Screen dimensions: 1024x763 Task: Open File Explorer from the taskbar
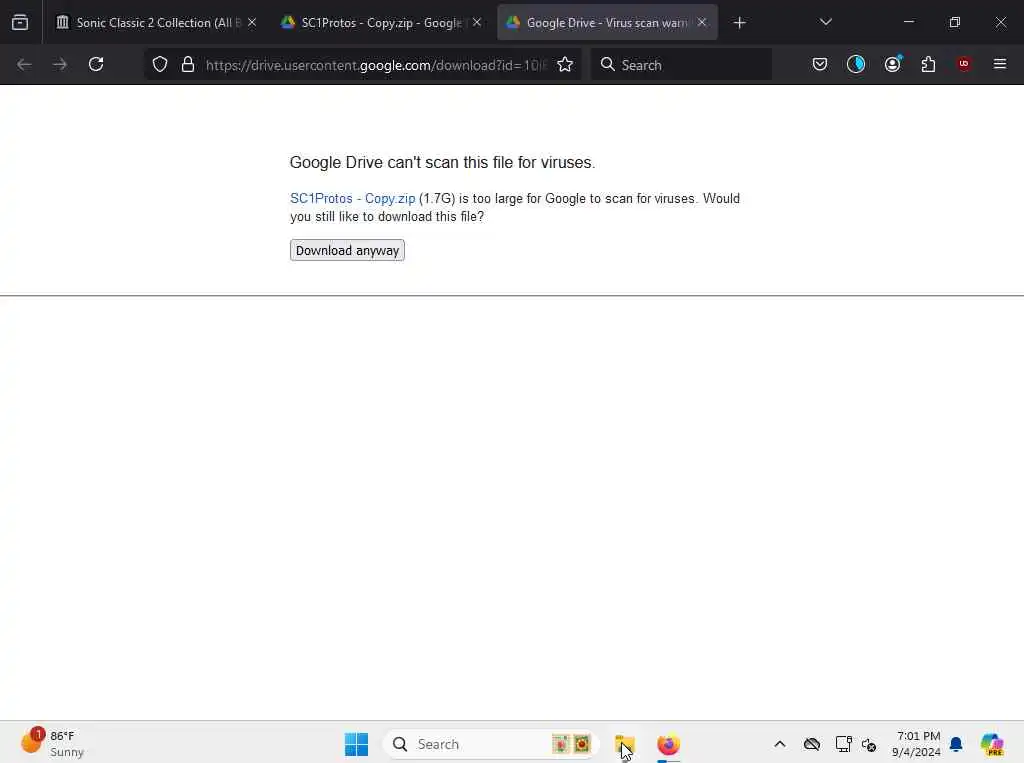[624, 744]
